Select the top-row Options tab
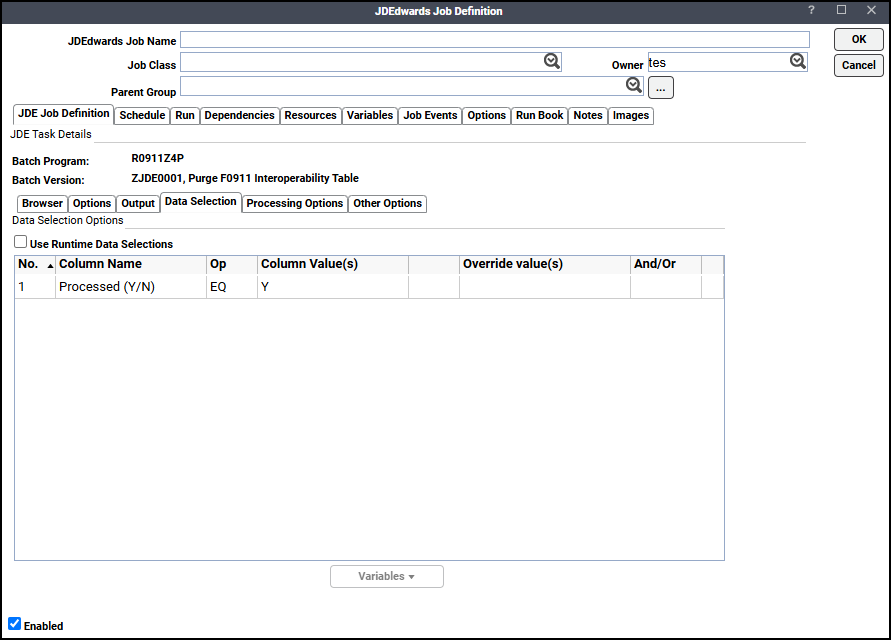 pos(486,115)
